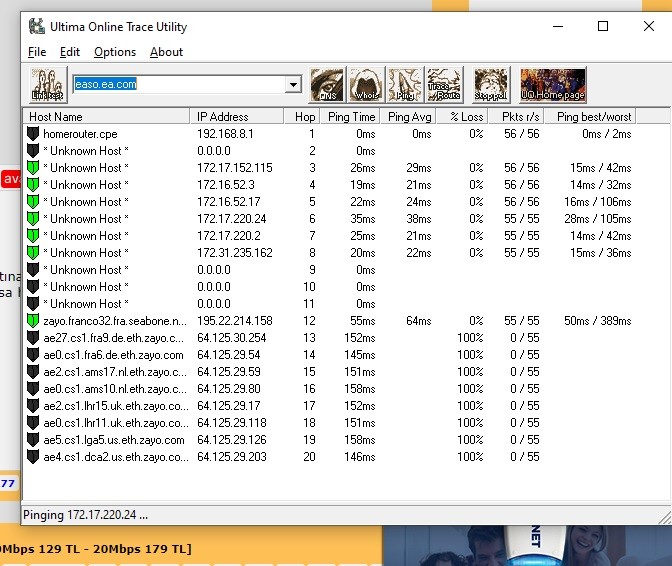Click shield icon of ae2.cs1.ams17 row
672x566 pixels.
coord(33,371)
